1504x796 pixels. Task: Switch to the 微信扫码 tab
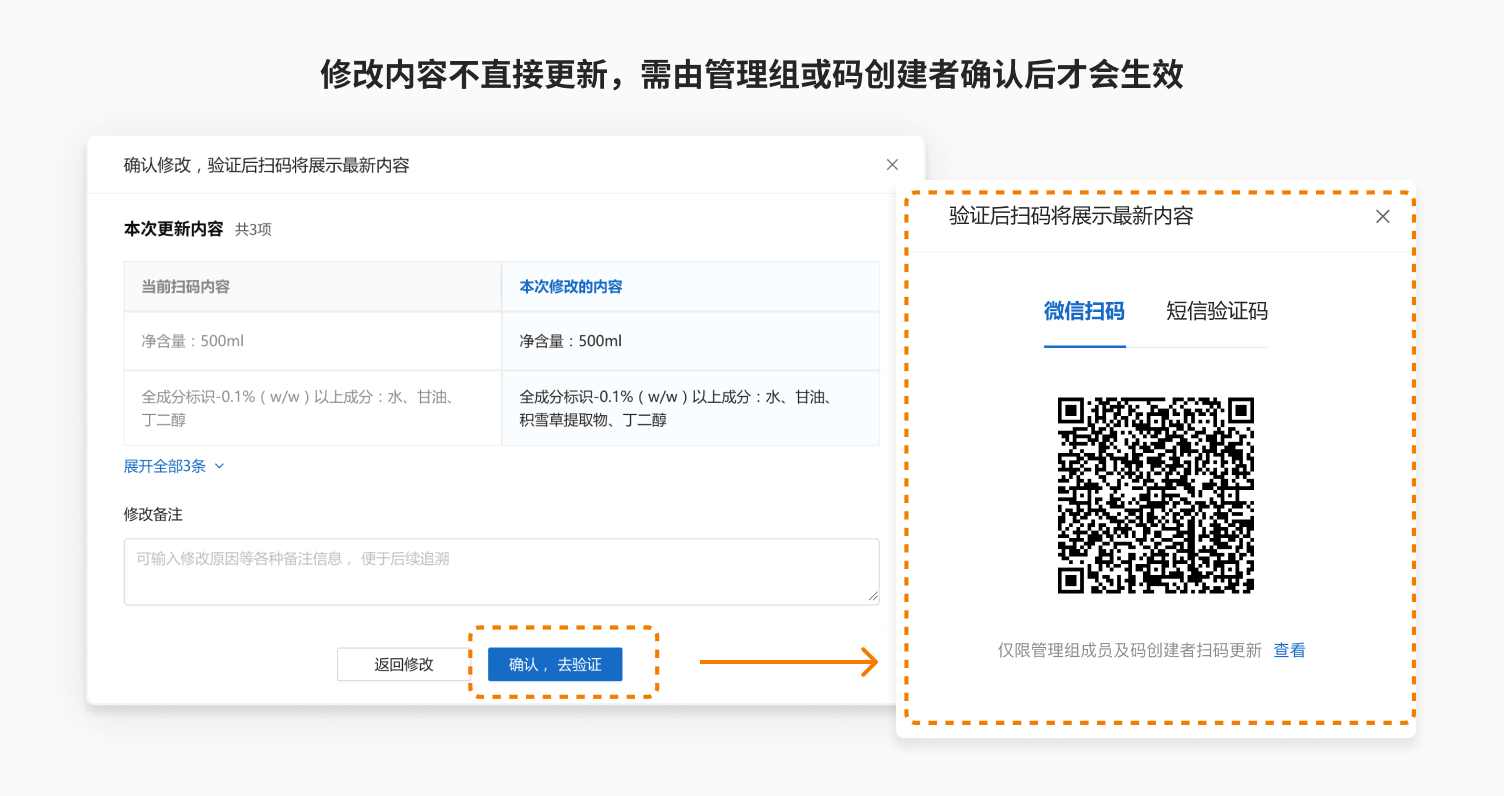pyautogui.click(x=1084, y=311)
